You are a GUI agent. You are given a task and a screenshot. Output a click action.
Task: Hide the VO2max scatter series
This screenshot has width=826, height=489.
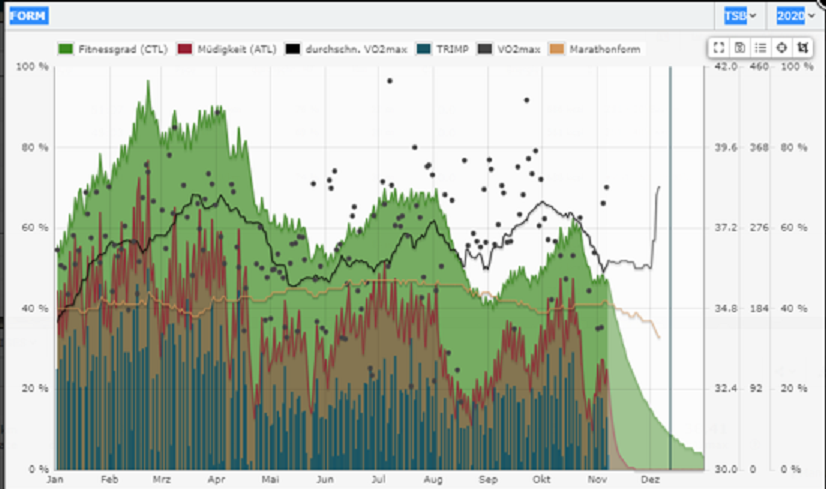tap(516, 48)
